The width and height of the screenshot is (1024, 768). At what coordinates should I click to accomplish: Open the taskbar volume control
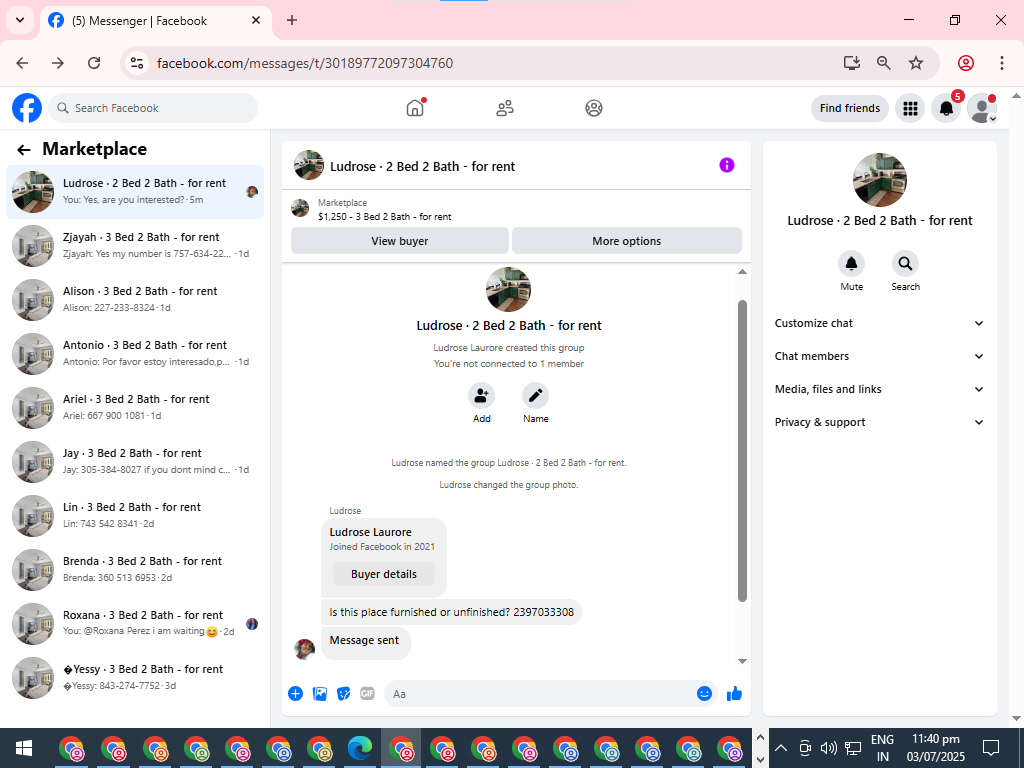pyautogui.click(x=828, y=748)
